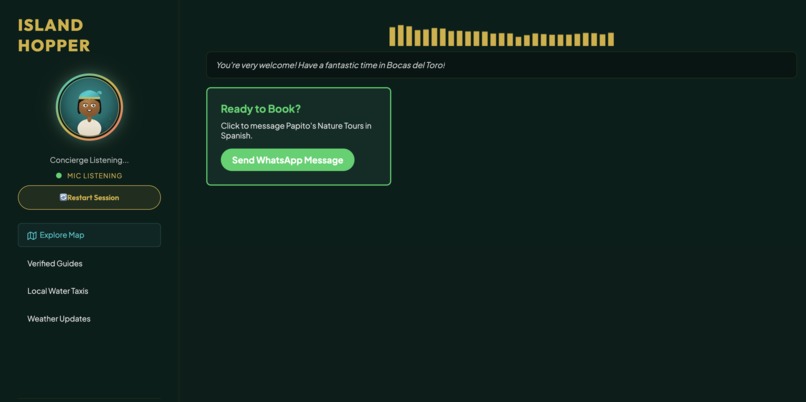Click the green mic listening status dot
This screenshot has width=806, height=402.
point(59,176)
